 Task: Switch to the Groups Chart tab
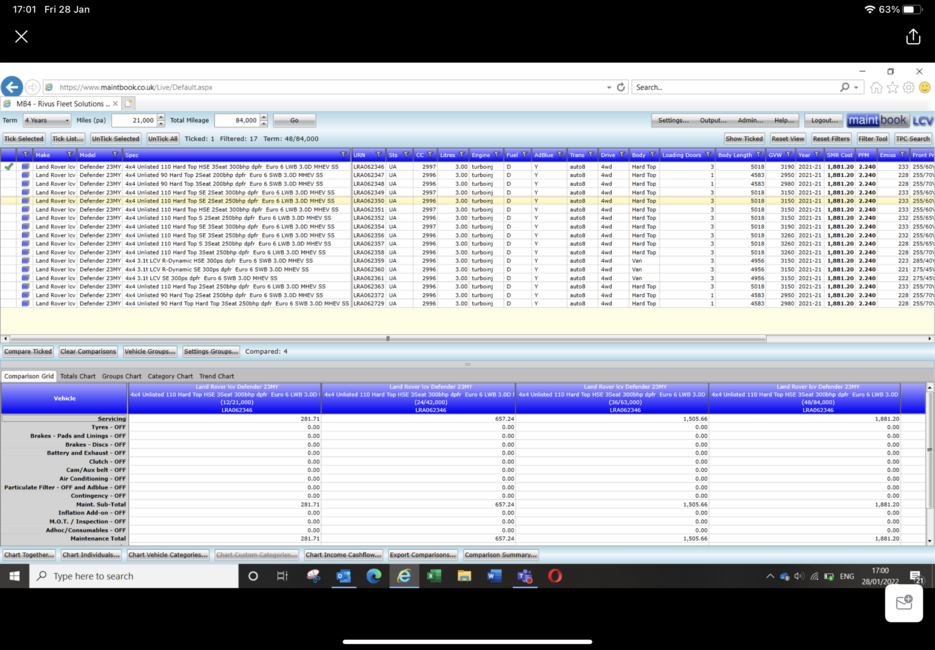point(122,376)
